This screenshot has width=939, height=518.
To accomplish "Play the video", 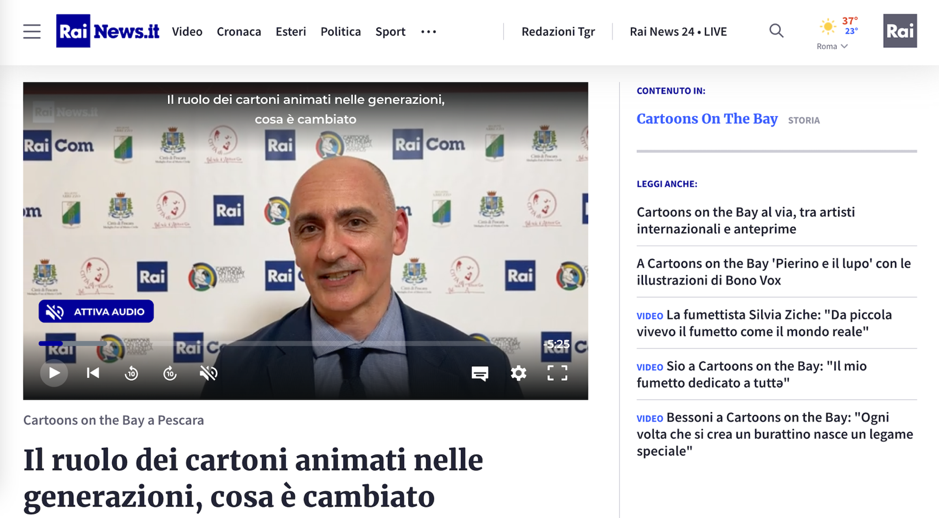I will click(x=54, y=373).
